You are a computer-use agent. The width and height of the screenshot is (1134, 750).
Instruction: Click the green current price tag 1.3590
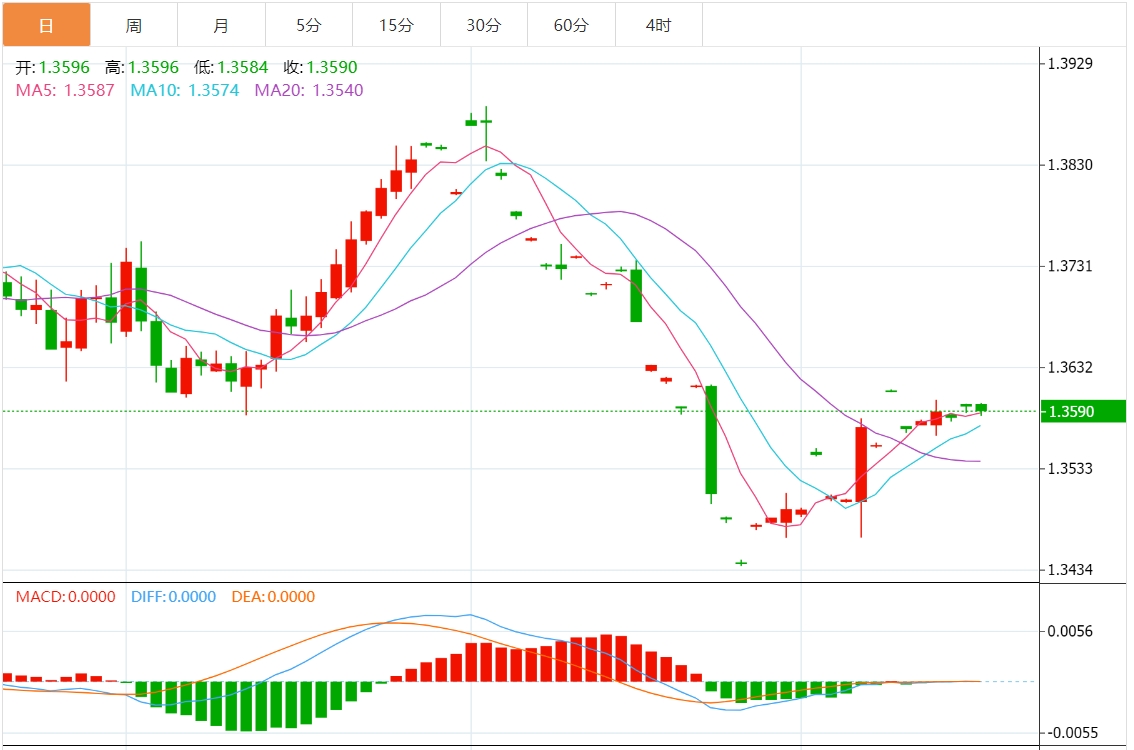[1083, 412]
